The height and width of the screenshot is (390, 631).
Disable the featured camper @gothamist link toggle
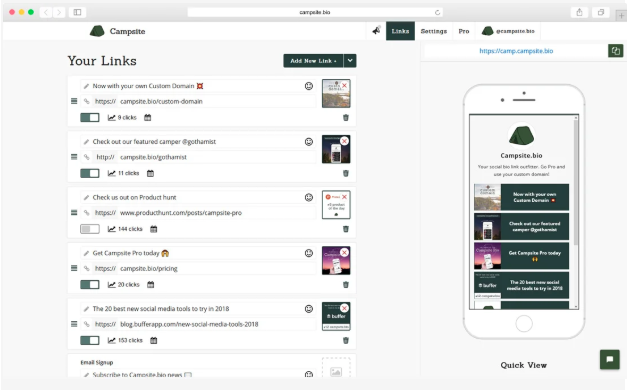click(x=90, y=173)
